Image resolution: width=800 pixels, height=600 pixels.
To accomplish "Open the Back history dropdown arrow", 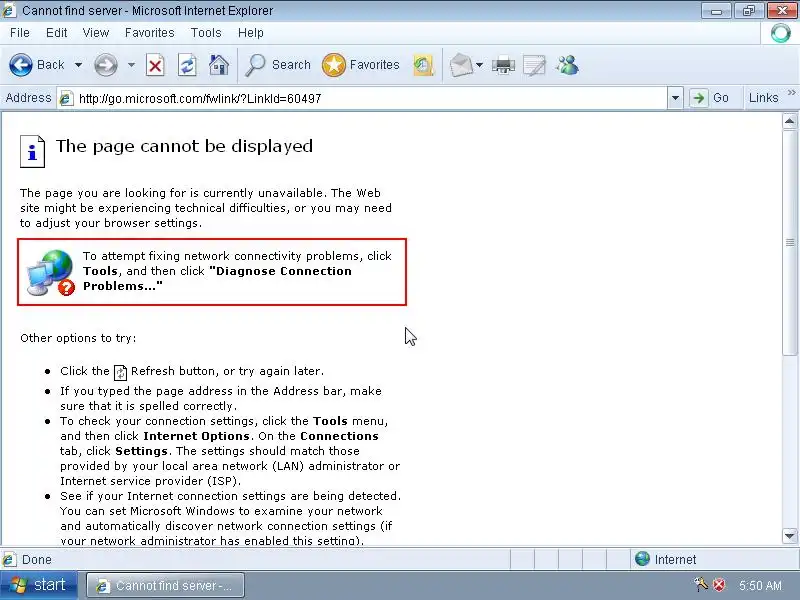I will click(x=78, y=65).
